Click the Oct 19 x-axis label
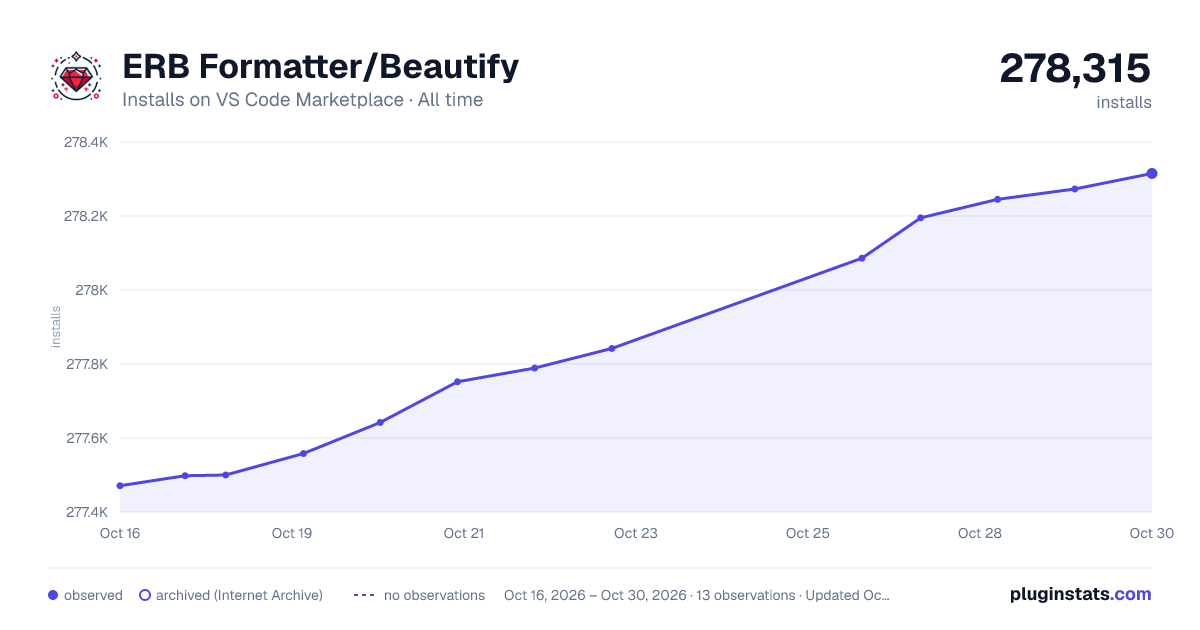 [x=292, y=533]
